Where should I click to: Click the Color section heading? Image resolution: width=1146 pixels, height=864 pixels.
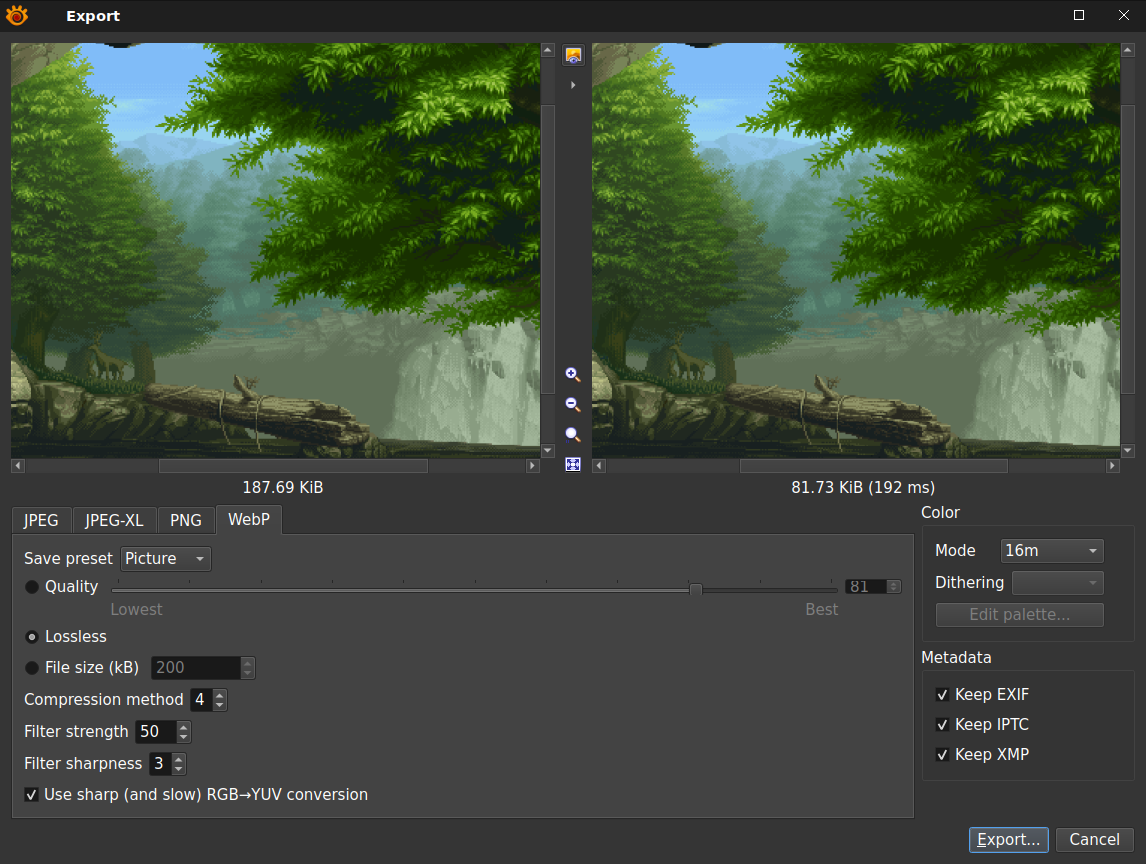(940, 512)
